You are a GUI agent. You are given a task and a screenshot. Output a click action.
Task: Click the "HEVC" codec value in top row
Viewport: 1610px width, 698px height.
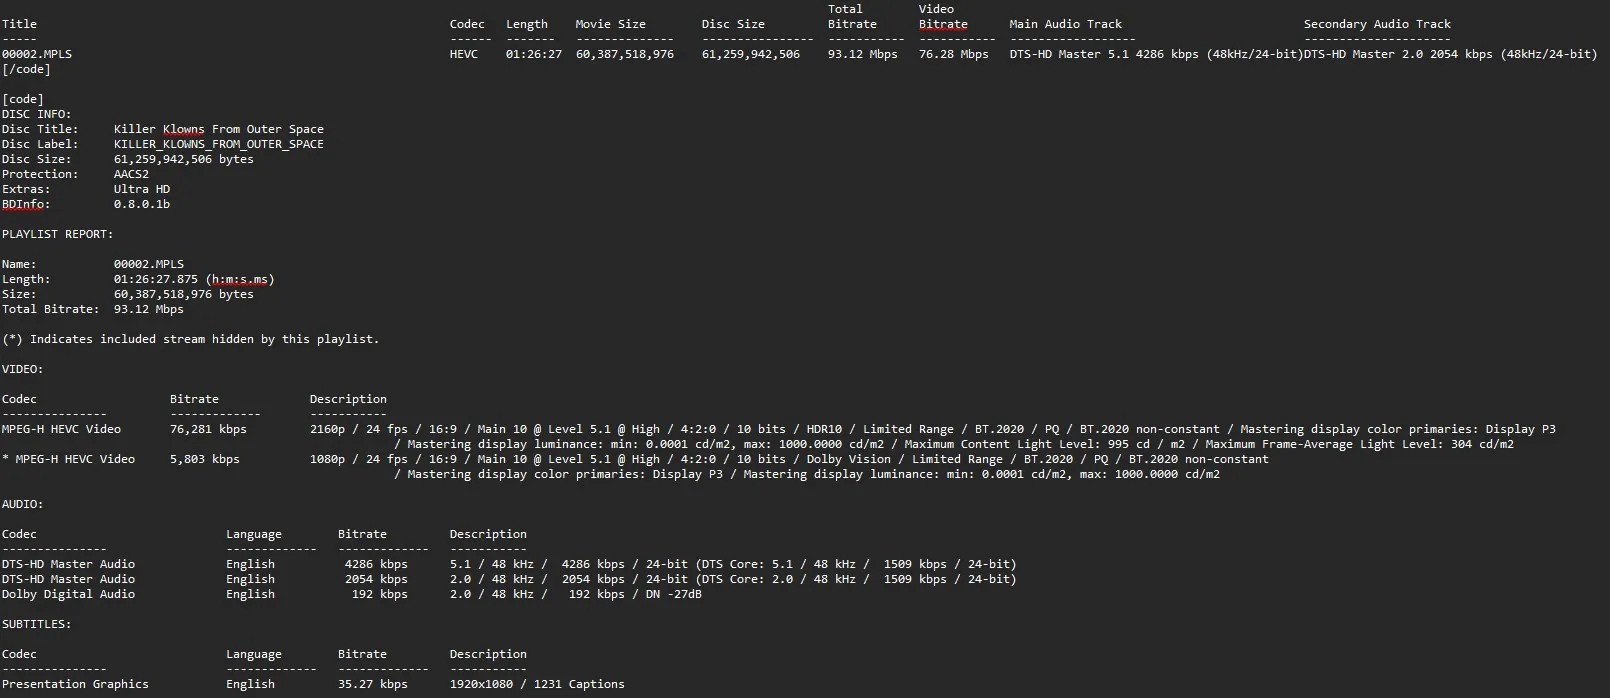pos(464,54)
